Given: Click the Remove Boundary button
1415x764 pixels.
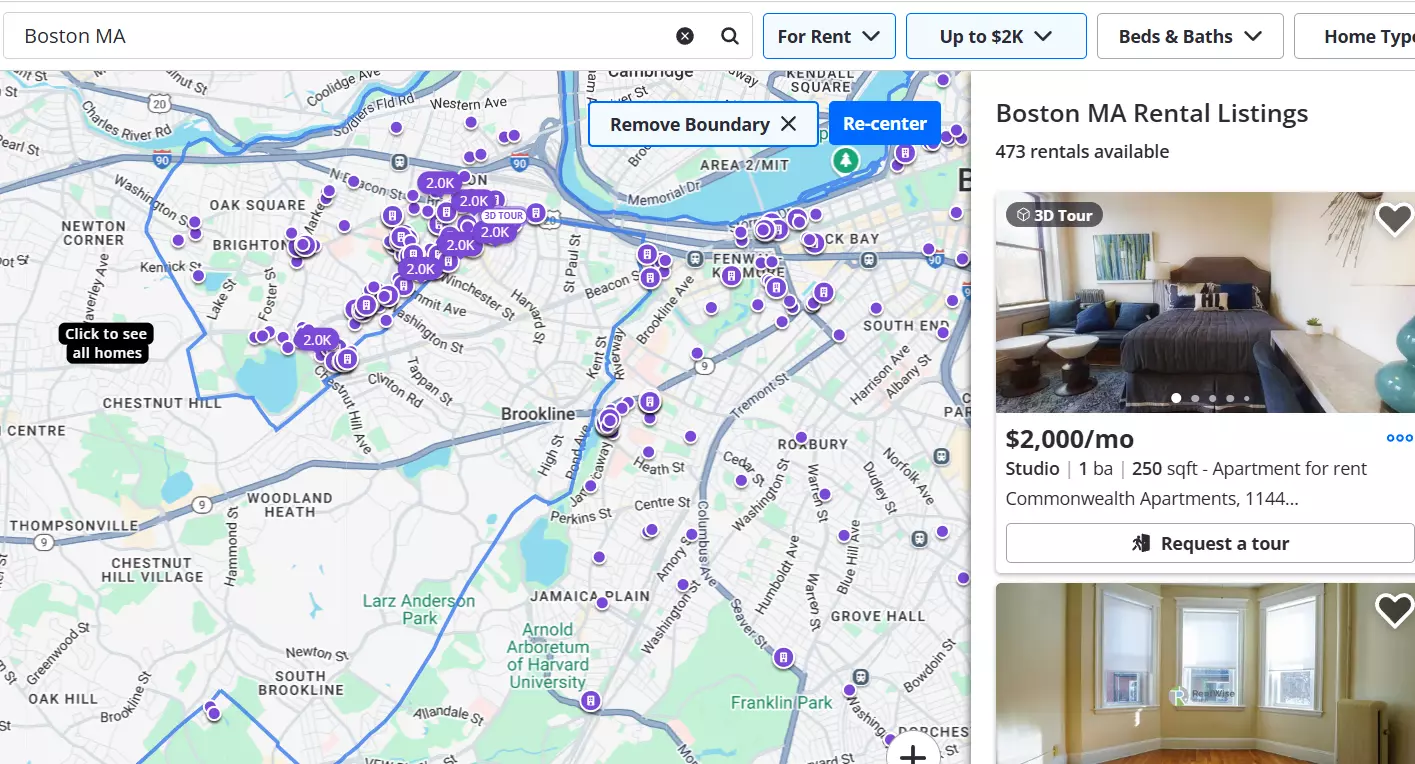Looking at the screenshot, I should tap(703, 124).
